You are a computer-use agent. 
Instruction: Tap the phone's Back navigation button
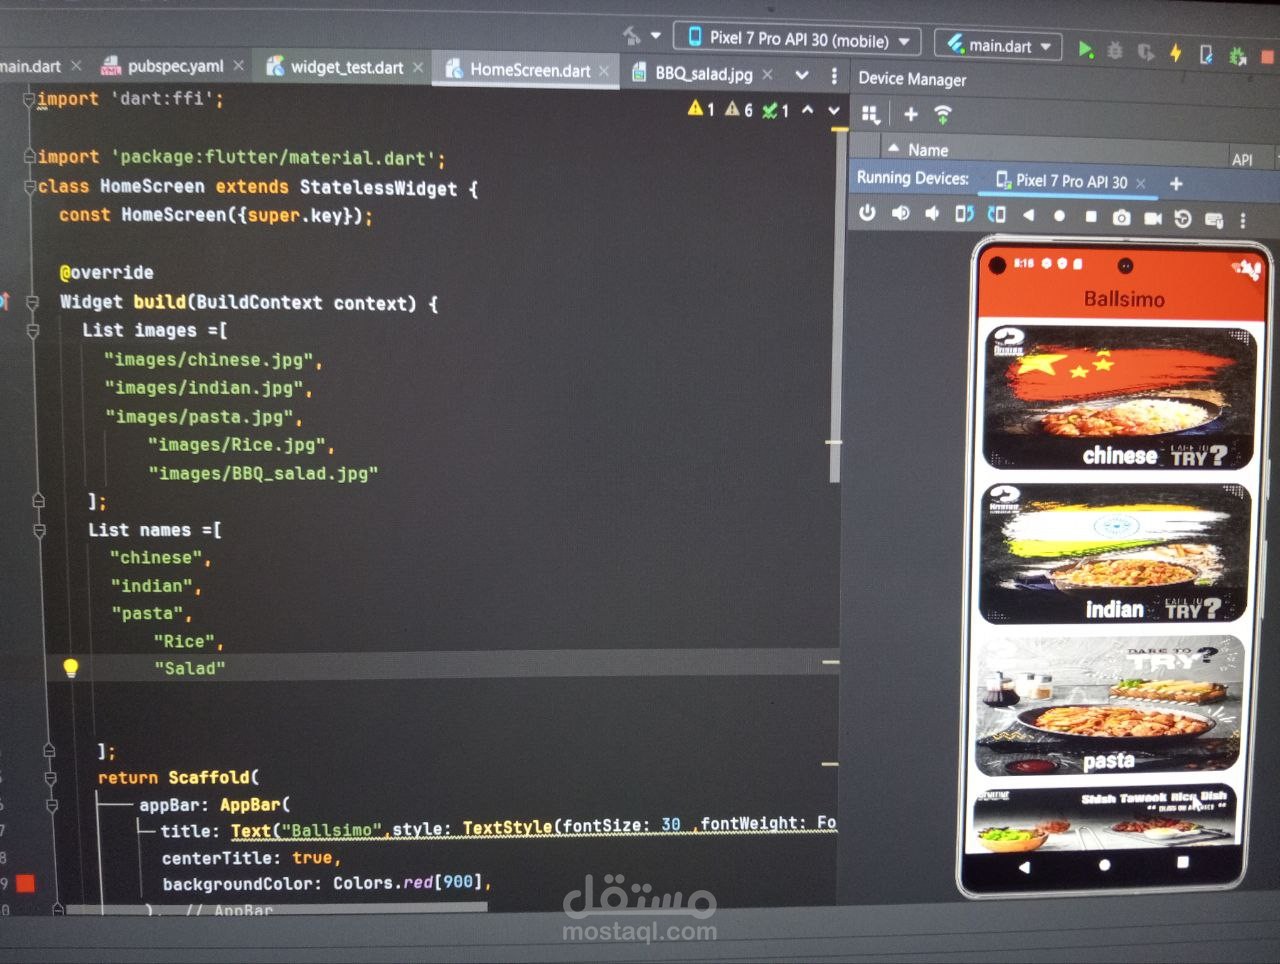tap(1024, 867)
